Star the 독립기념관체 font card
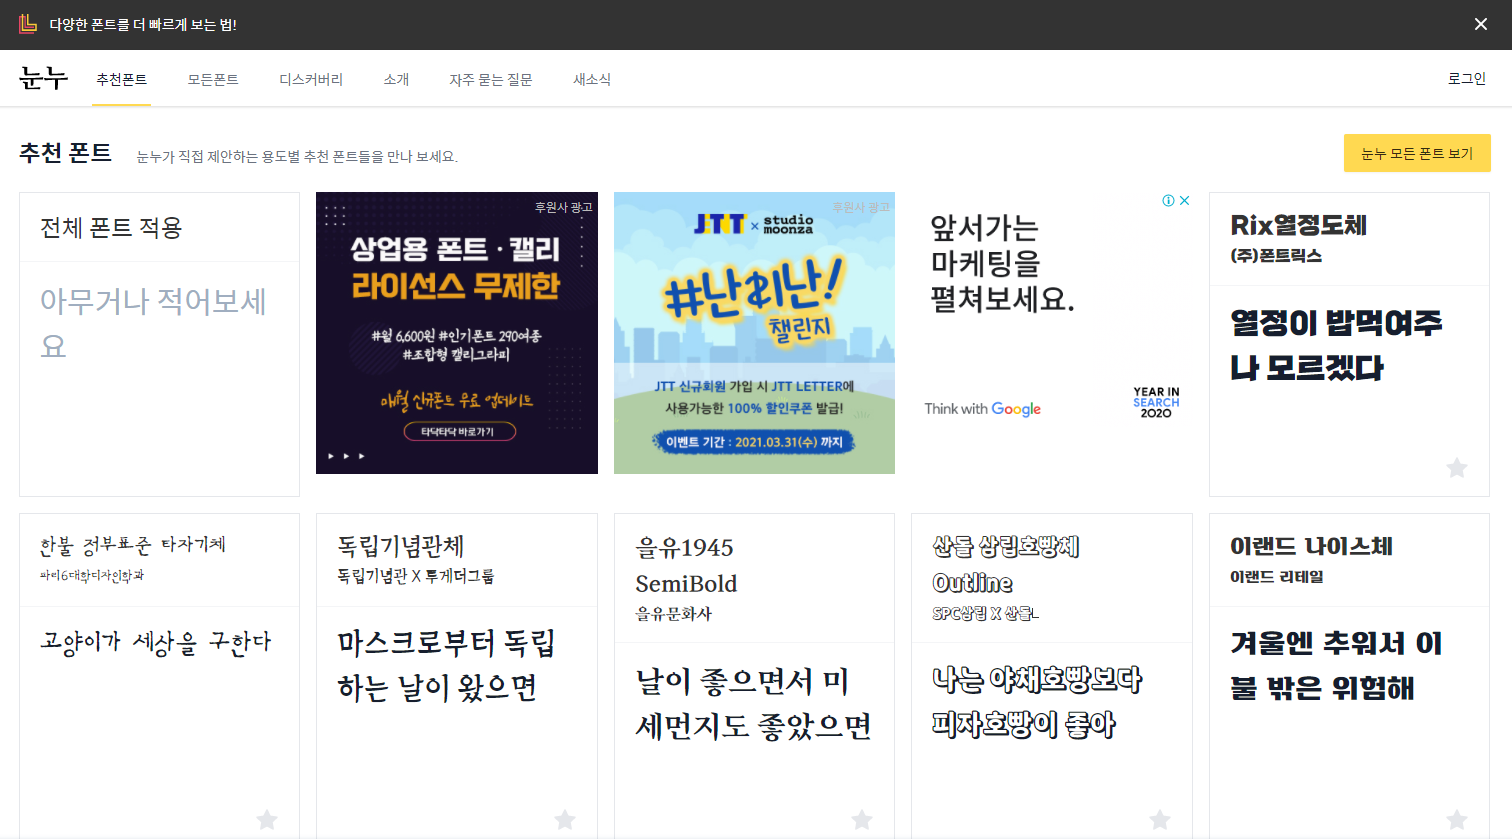Viewport: 1512px width, 839px height. (565, 820)
